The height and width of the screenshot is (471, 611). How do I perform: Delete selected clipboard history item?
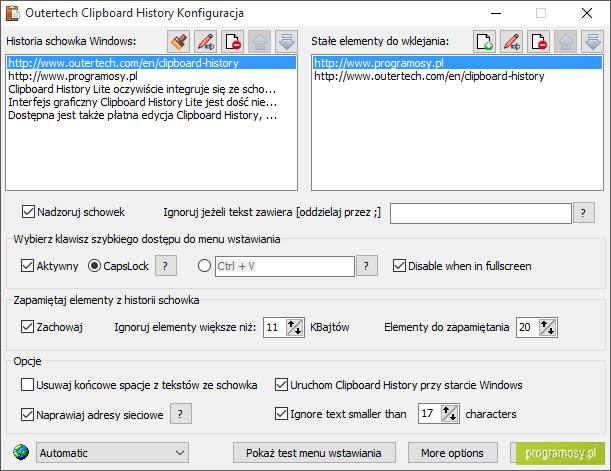point(233,41)
